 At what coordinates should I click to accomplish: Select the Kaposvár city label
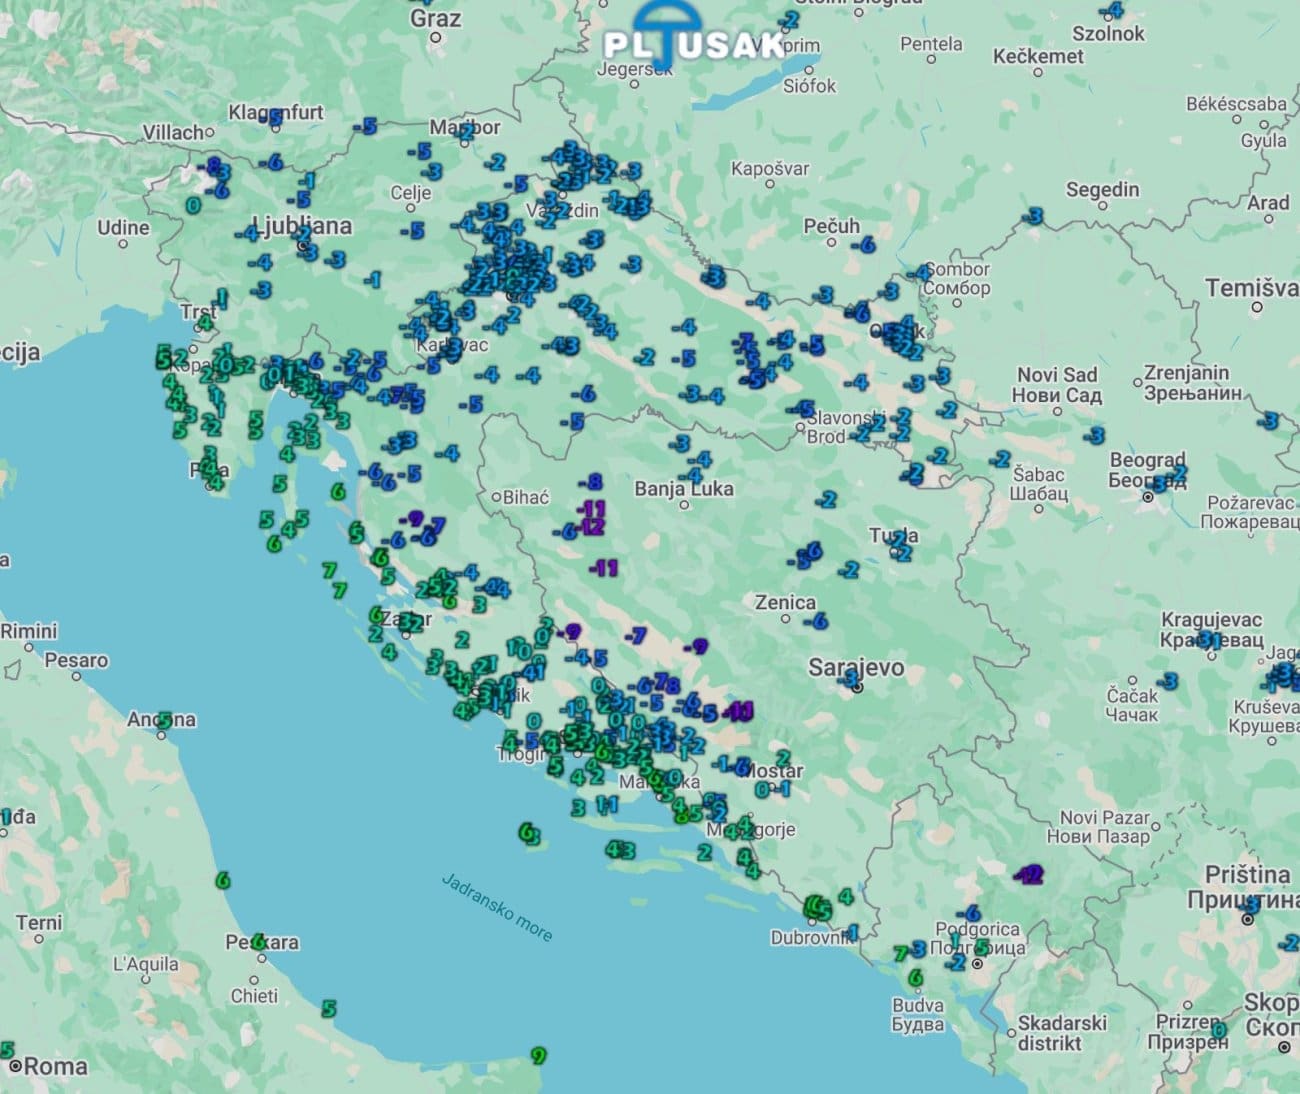click(x=769, y=168)
